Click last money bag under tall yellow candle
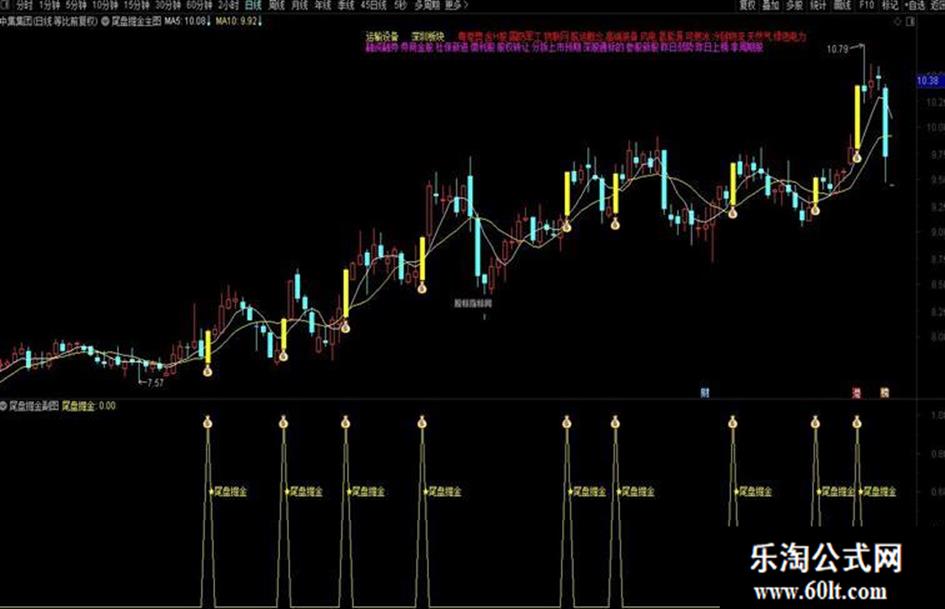The height and width of the screenshot is (609, 945). point(856,157)
